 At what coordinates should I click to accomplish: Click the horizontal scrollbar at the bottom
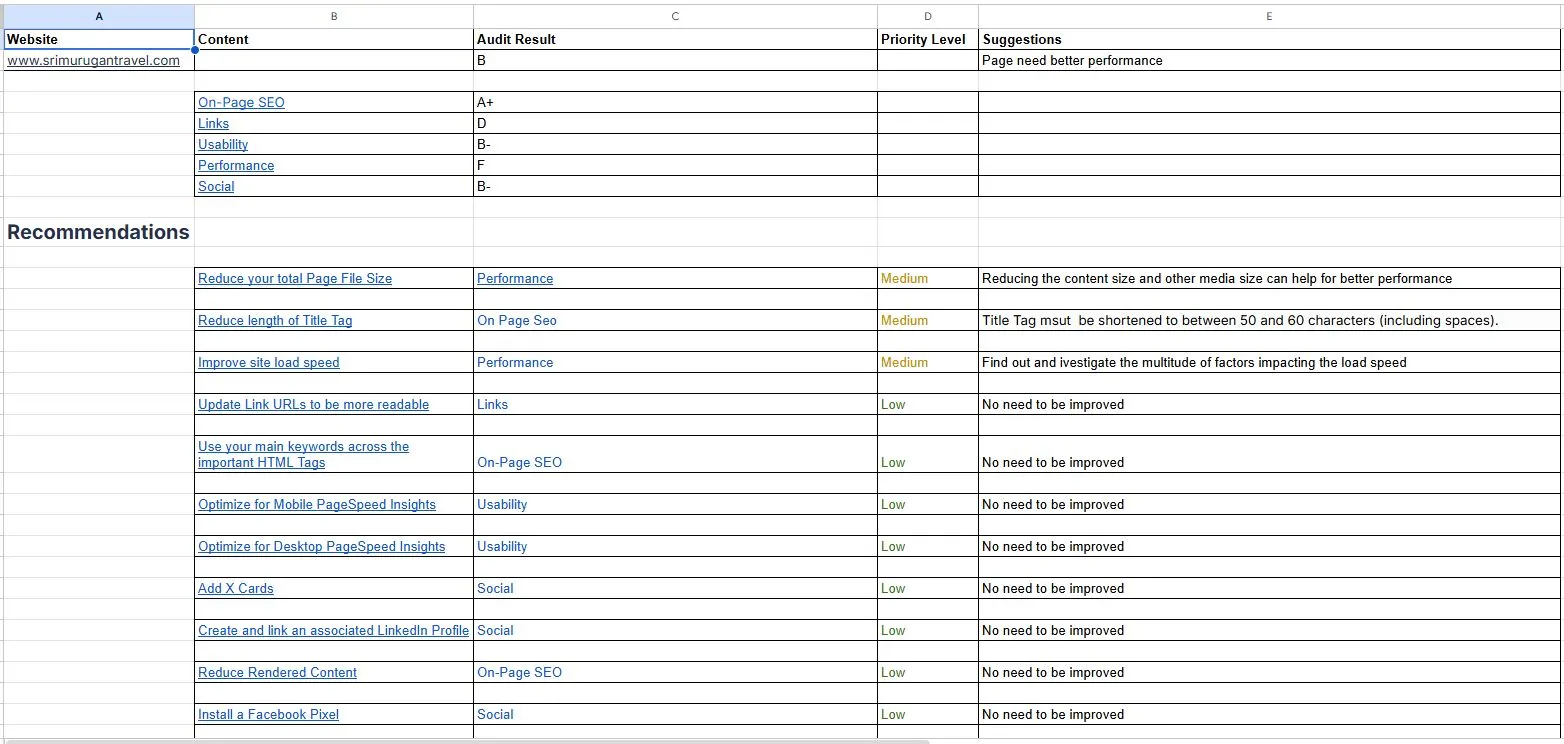coord(465,740)
